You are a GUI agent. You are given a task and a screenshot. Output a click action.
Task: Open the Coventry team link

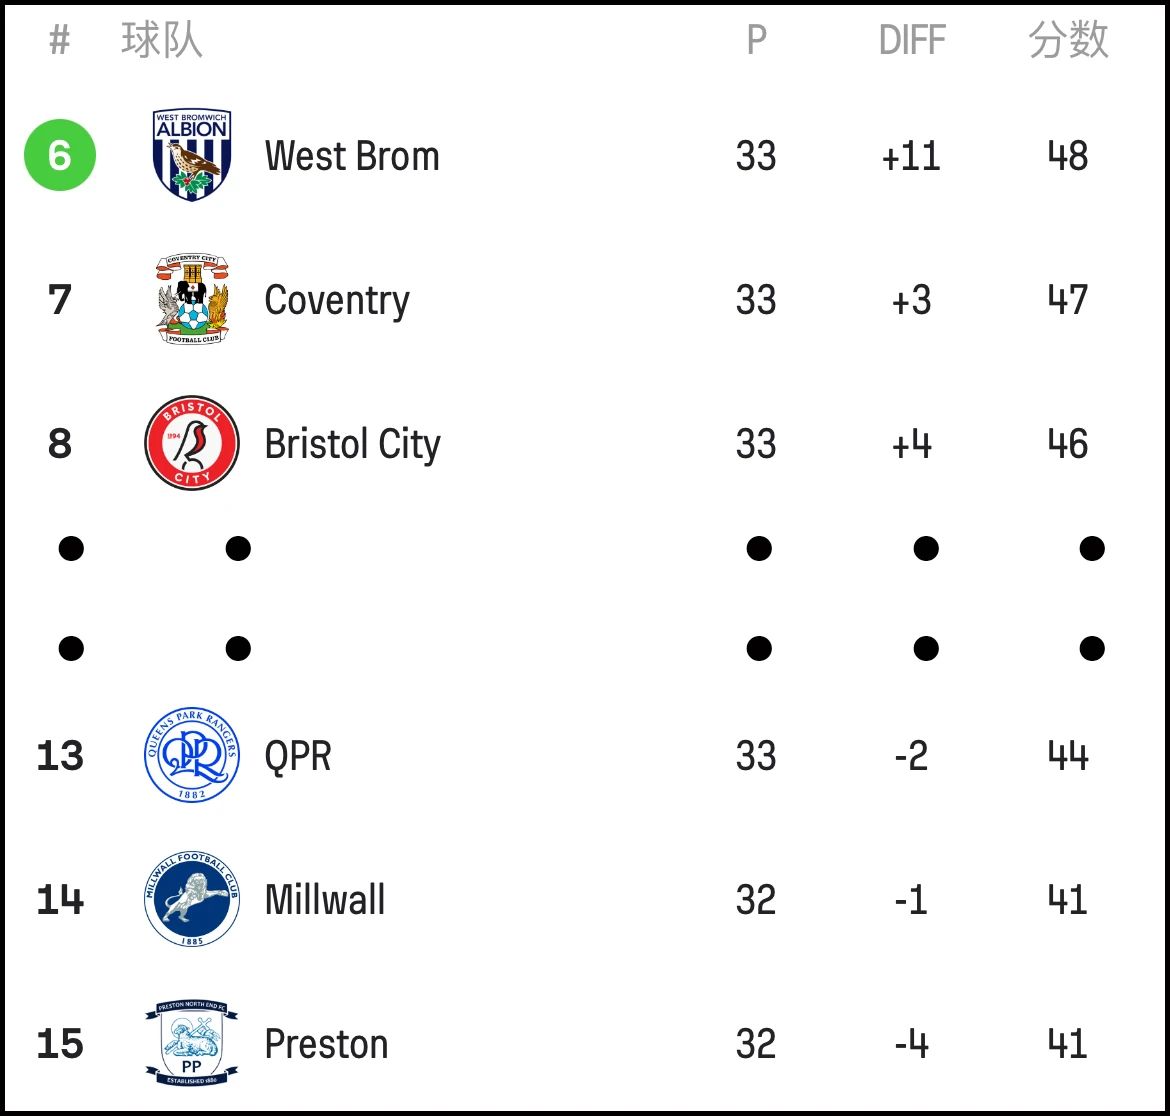coord(337,301)
